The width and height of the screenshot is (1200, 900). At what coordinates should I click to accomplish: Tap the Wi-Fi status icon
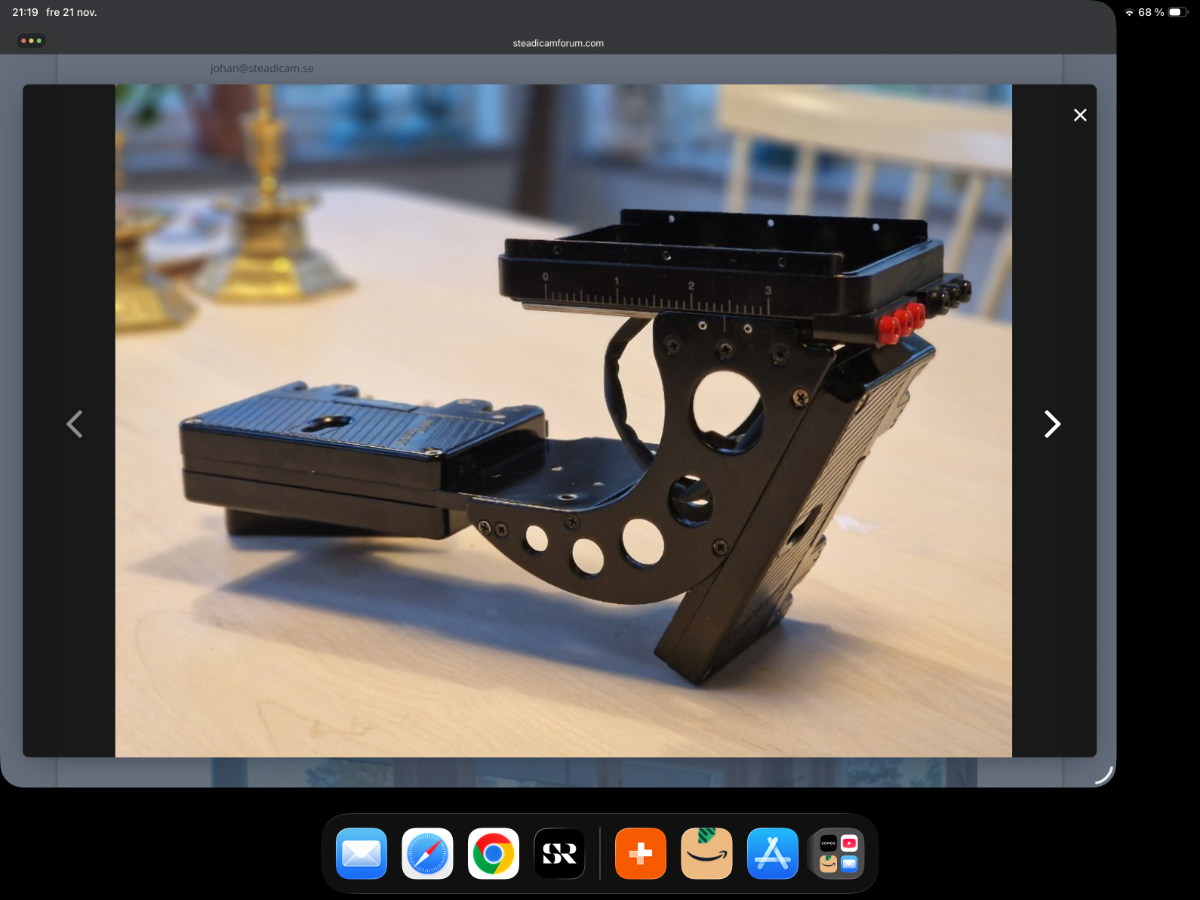(x=1129, y=12)
